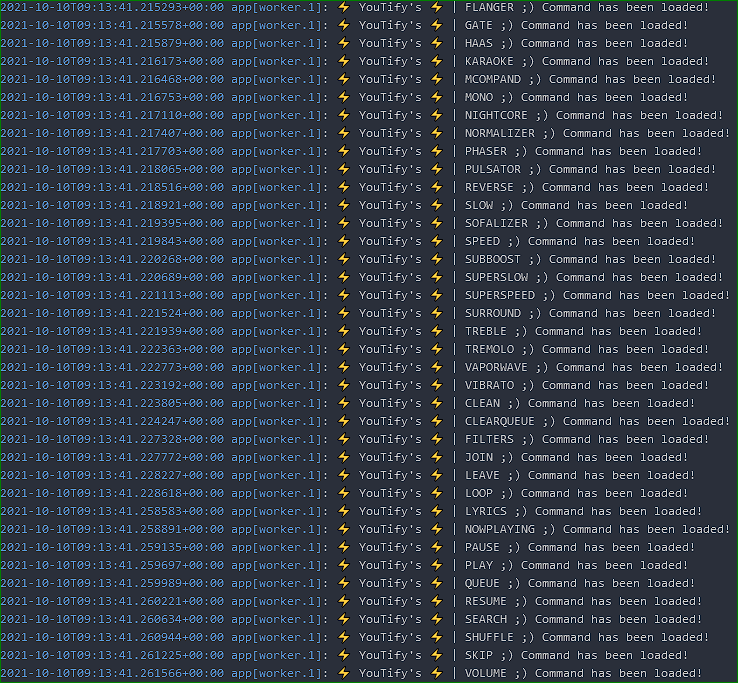
Task: Click the SEARCH command name
Action: coord(486,619)
